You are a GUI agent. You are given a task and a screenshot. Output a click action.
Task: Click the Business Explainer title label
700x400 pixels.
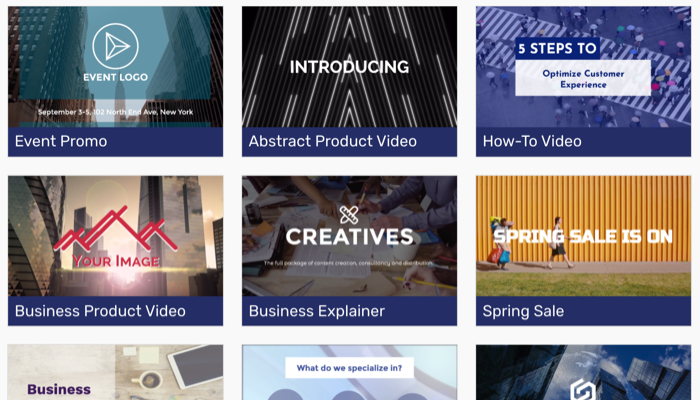[317, 311]
